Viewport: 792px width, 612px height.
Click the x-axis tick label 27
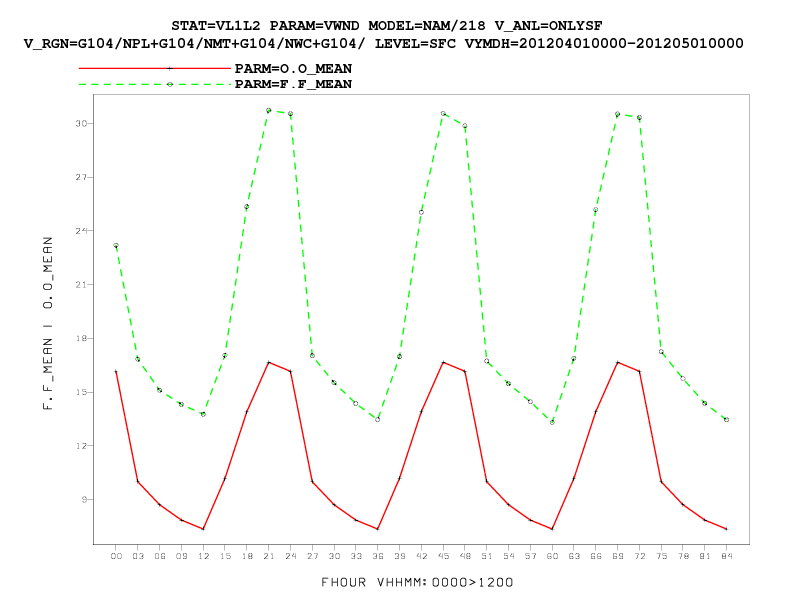coord(312,556)
